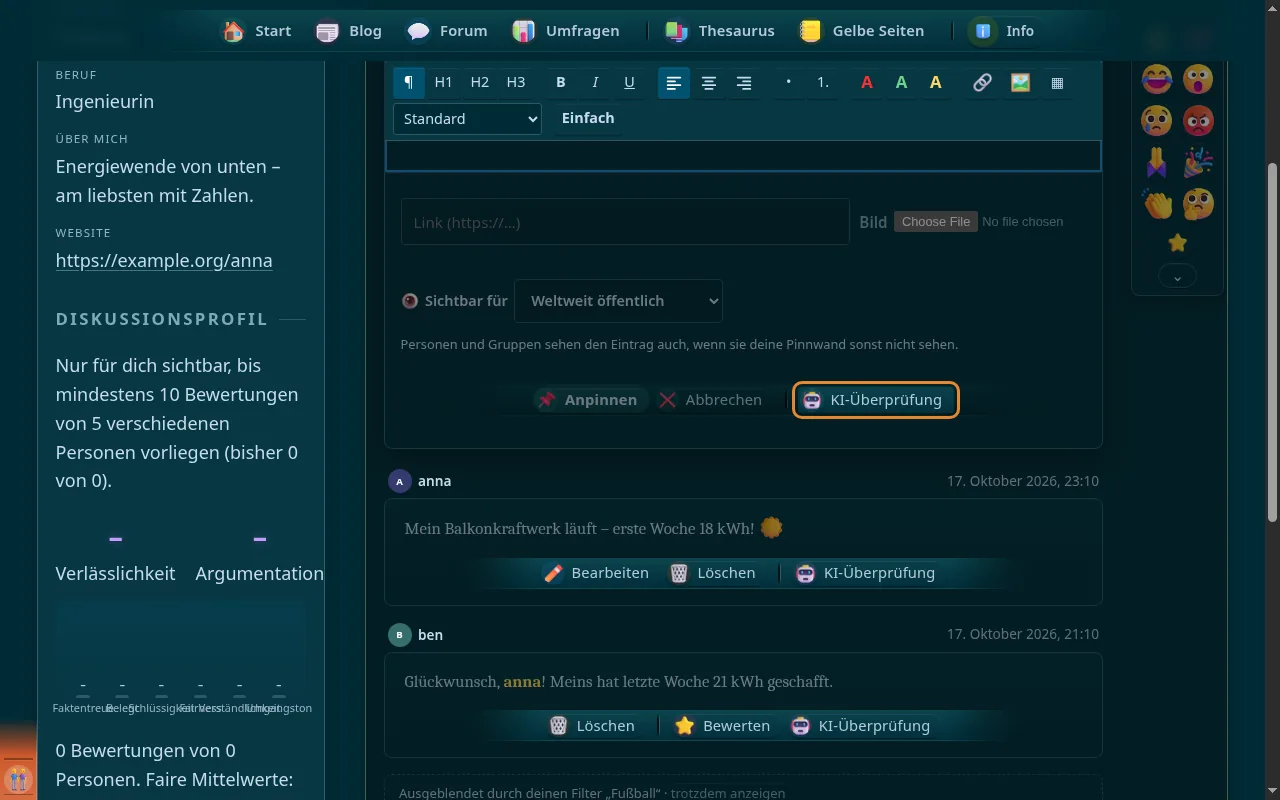Open the Thesaurus page
This screenshot has width=1280, height=800.
[720, 31]
